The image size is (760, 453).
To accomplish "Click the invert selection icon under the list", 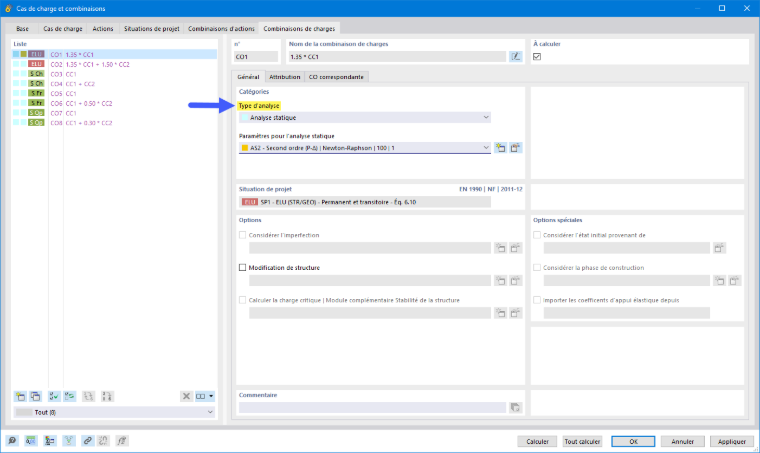I will [x=69, y=396].
